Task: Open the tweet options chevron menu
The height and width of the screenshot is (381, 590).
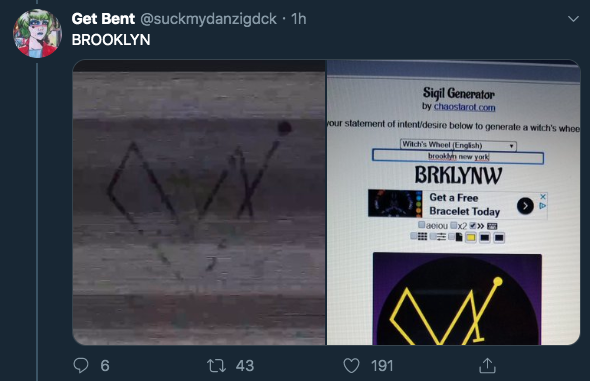Action: coord(573,19)
